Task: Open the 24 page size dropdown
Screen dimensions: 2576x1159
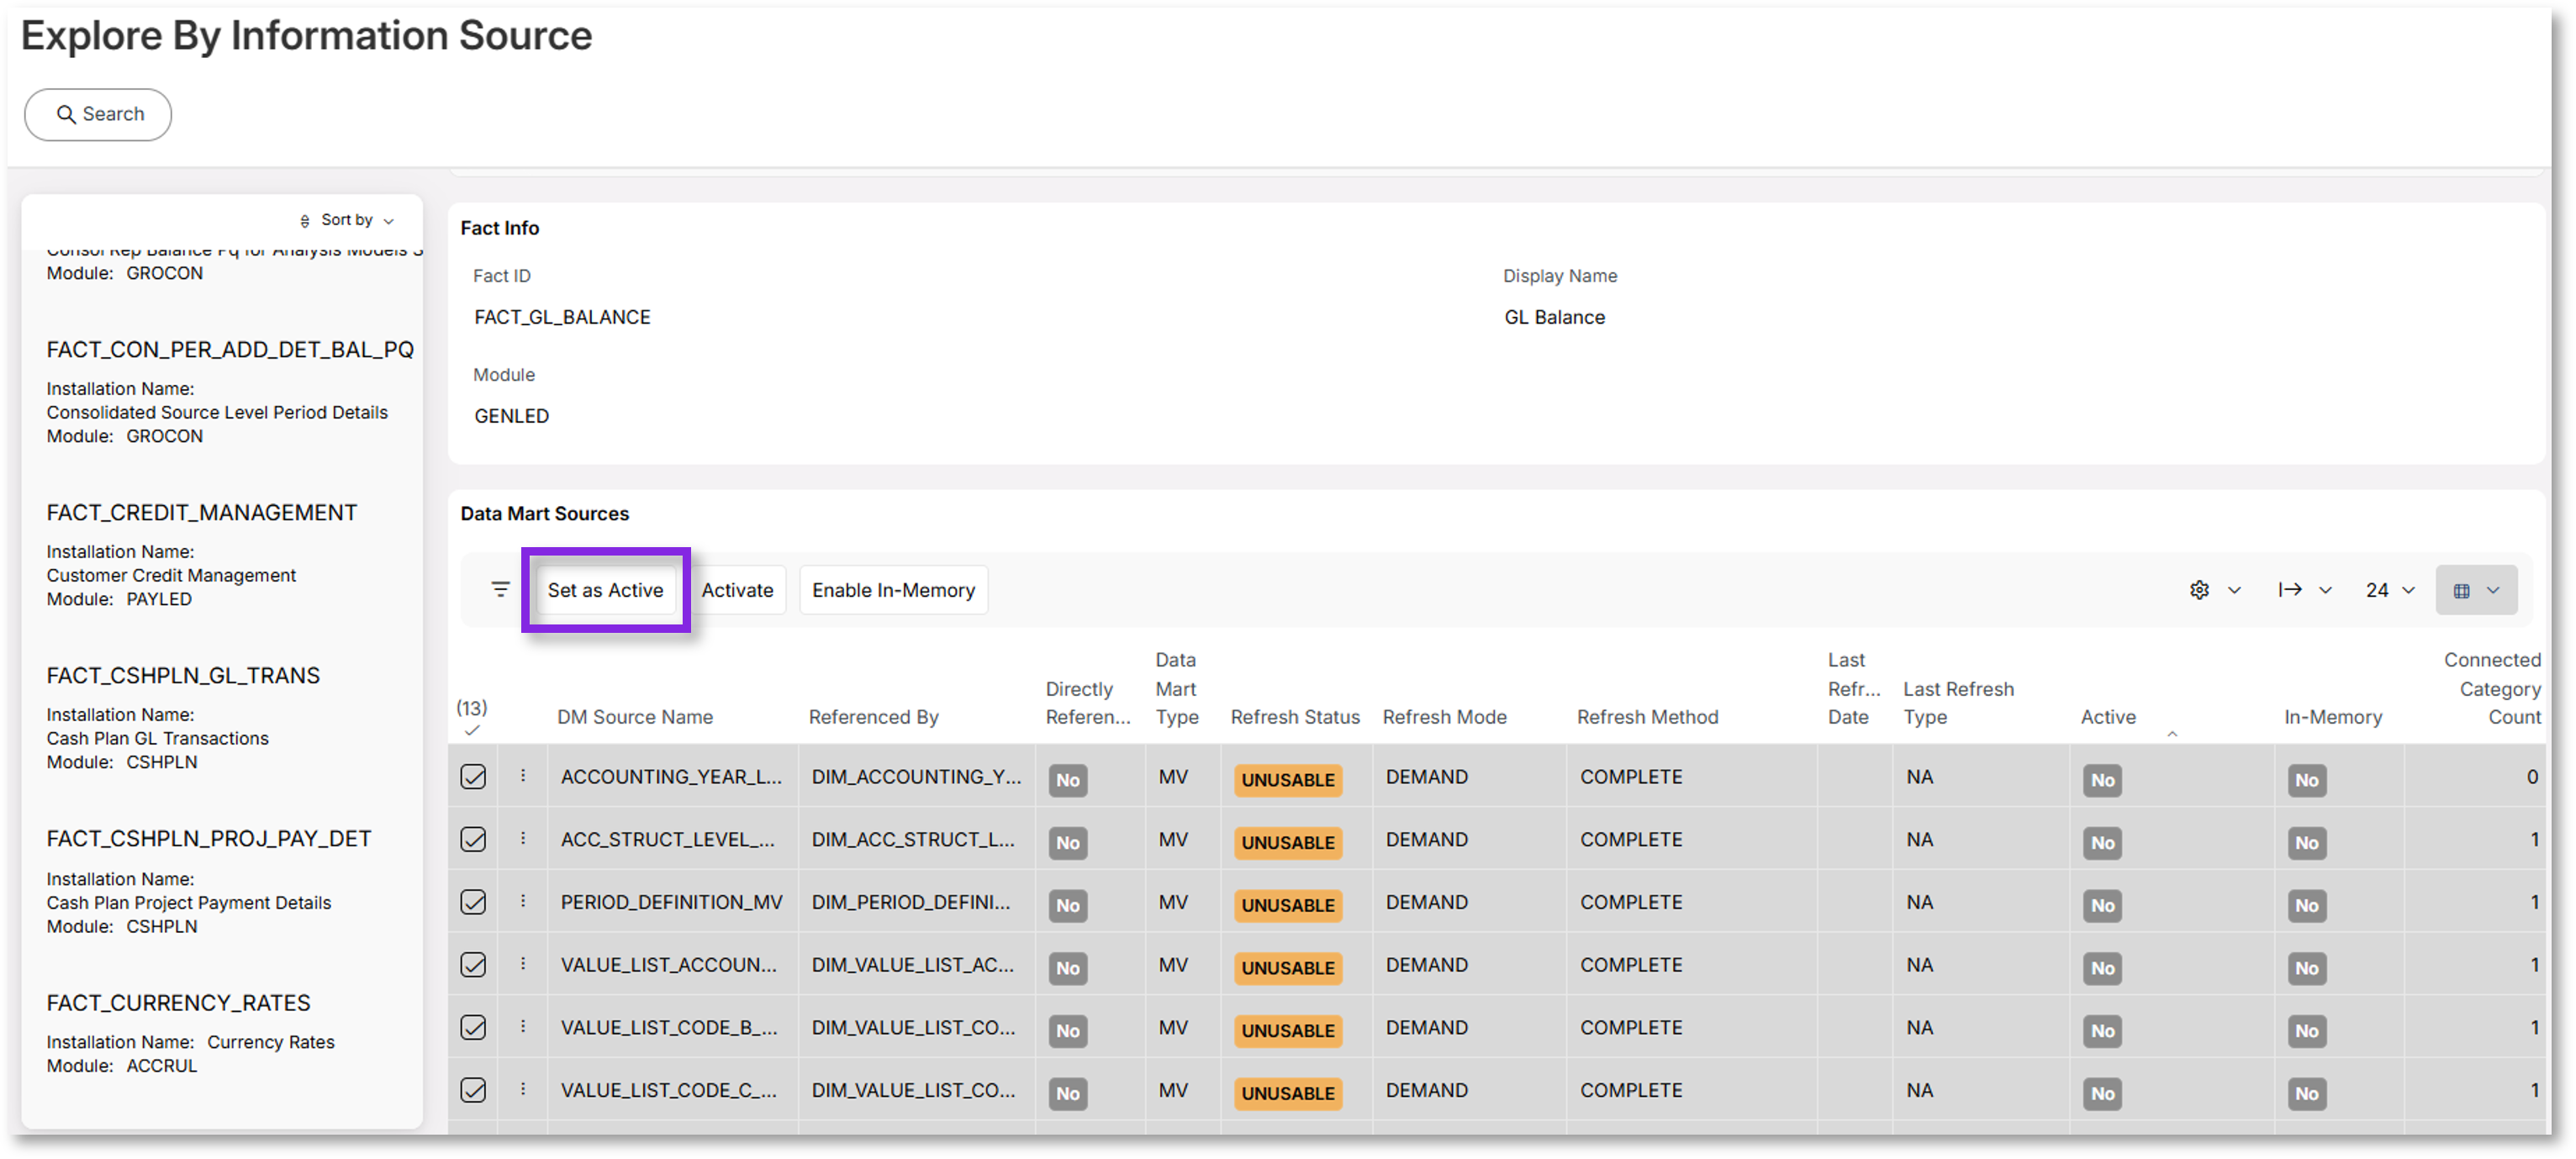Action: point(2390,590)
